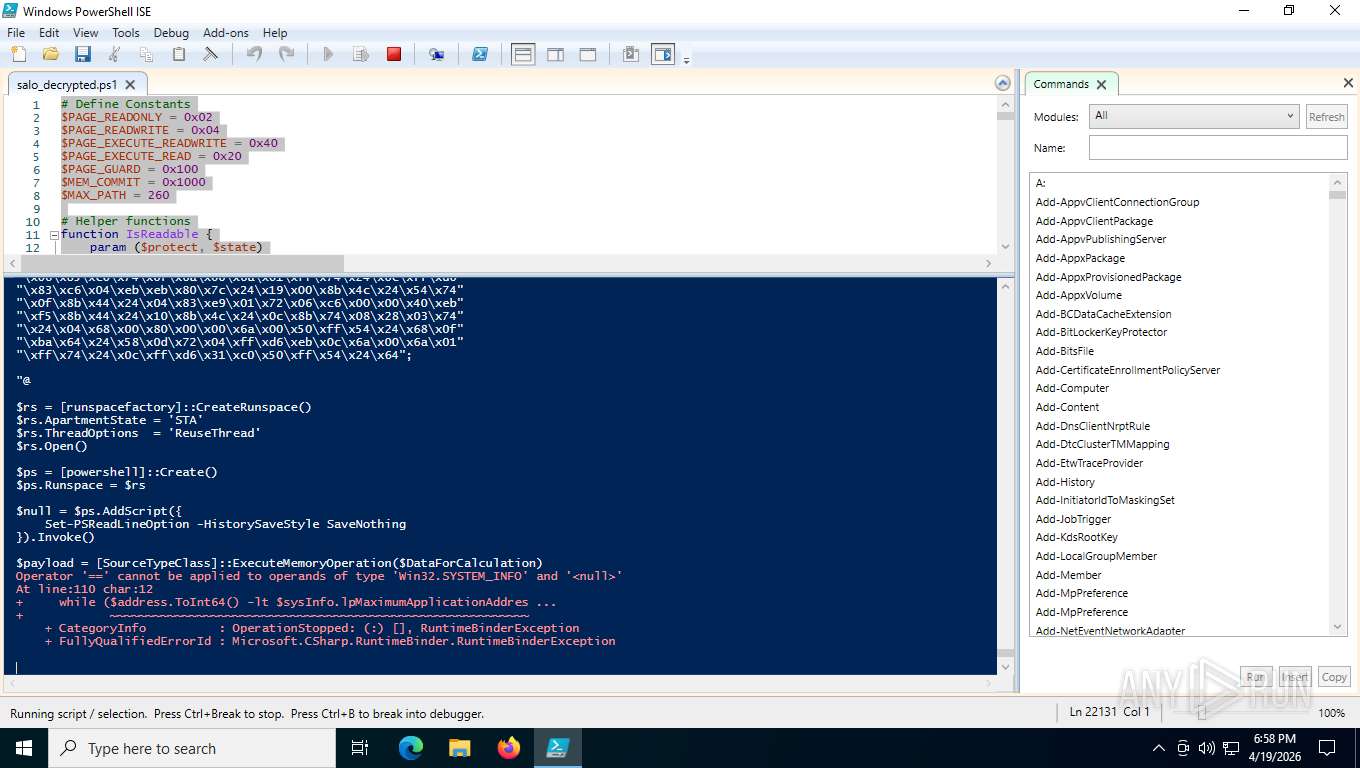
Task: Click the Insert button in Commands
Action: tap(1294, 677)
